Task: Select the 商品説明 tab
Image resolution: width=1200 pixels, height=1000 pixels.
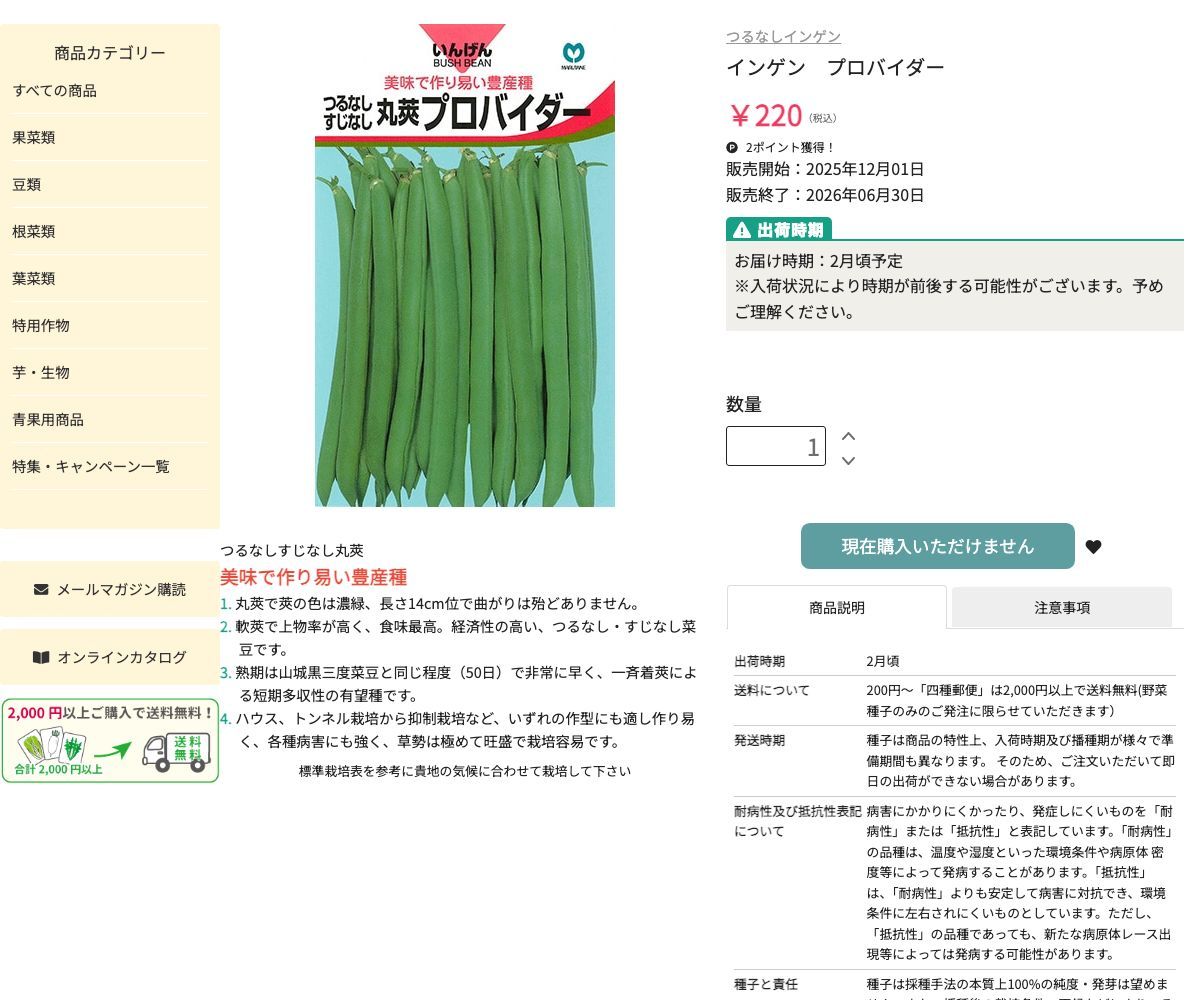Action: pyautogui.click(x=836, y=607)
